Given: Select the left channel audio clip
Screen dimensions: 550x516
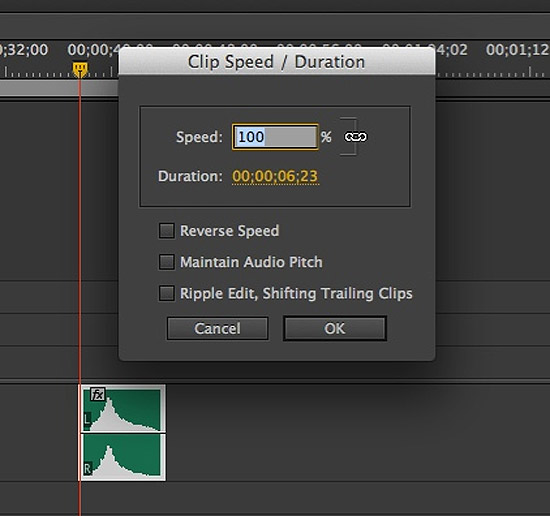Looking at the screenshot, I should 122,409.
